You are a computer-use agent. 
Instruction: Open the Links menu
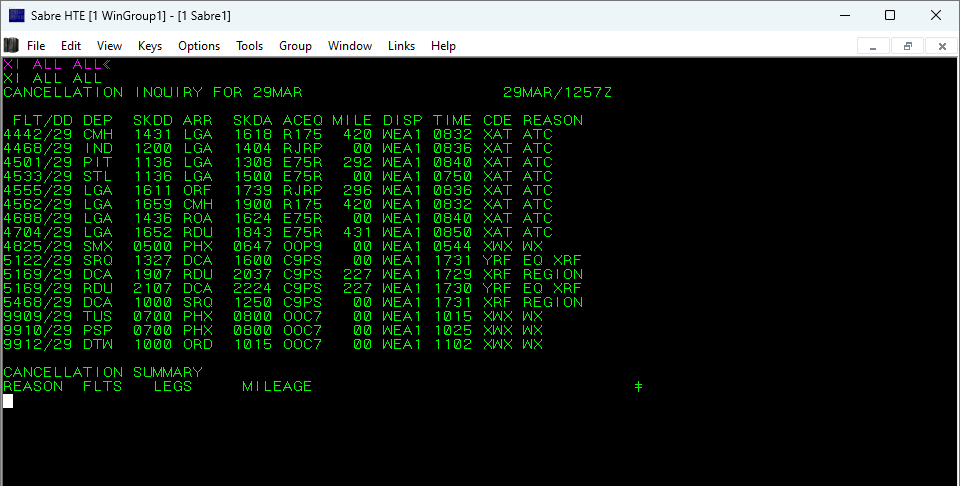[401, 46]
